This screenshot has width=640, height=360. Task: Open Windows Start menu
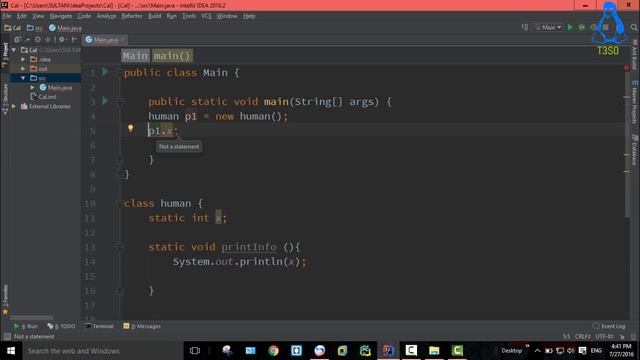tap(11, 351)
